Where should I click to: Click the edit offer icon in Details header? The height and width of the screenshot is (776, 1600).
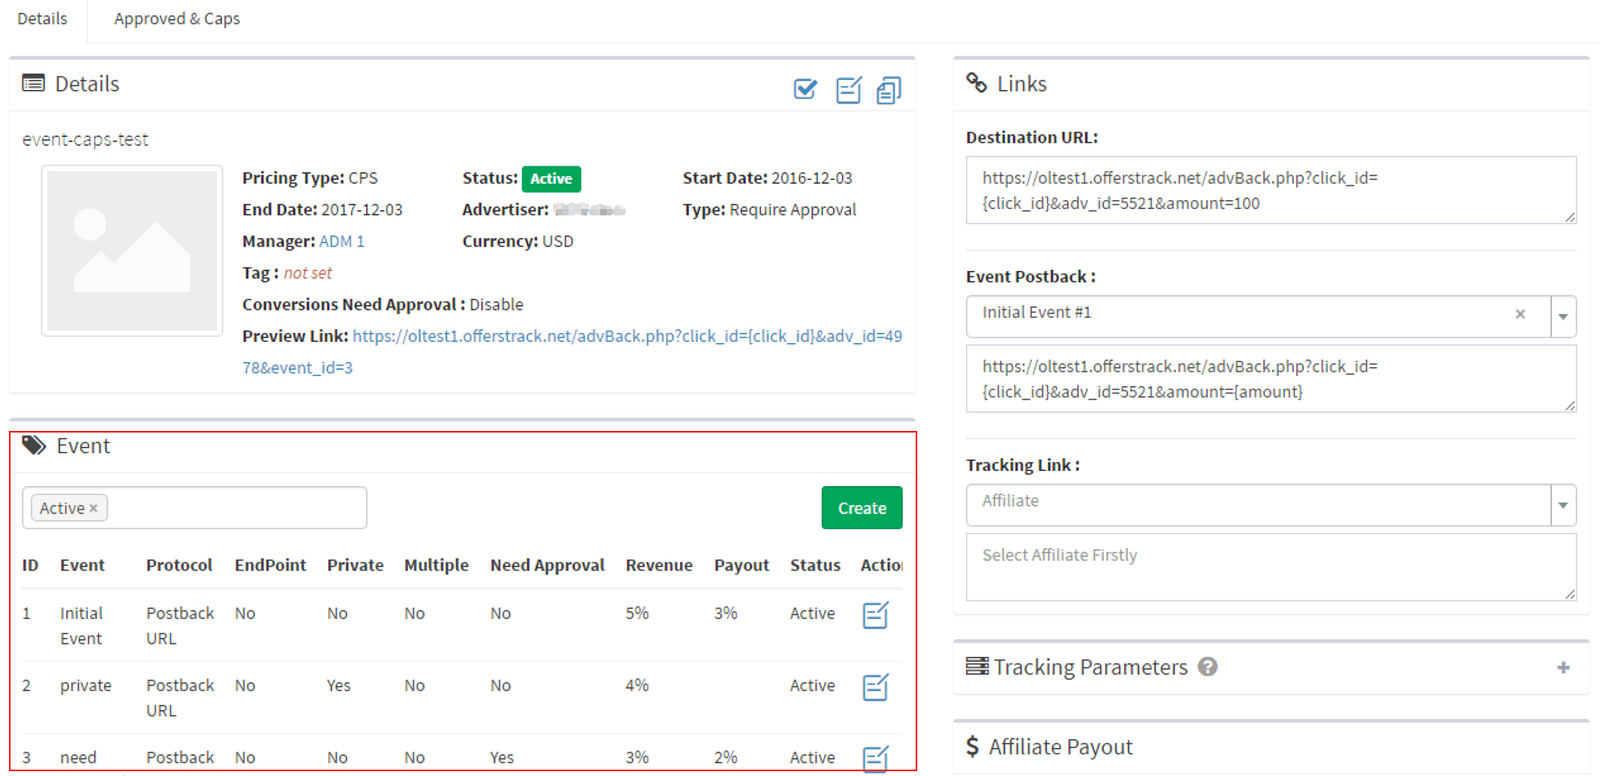pos(848,90)
